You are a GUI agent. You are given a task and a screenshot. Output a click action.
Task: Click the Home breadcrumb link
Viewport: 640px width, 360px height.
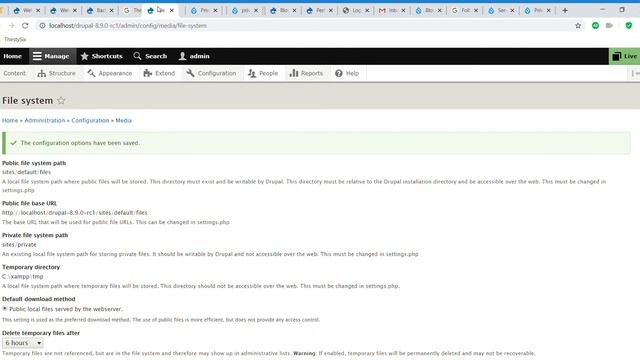(x=10, y=120)
